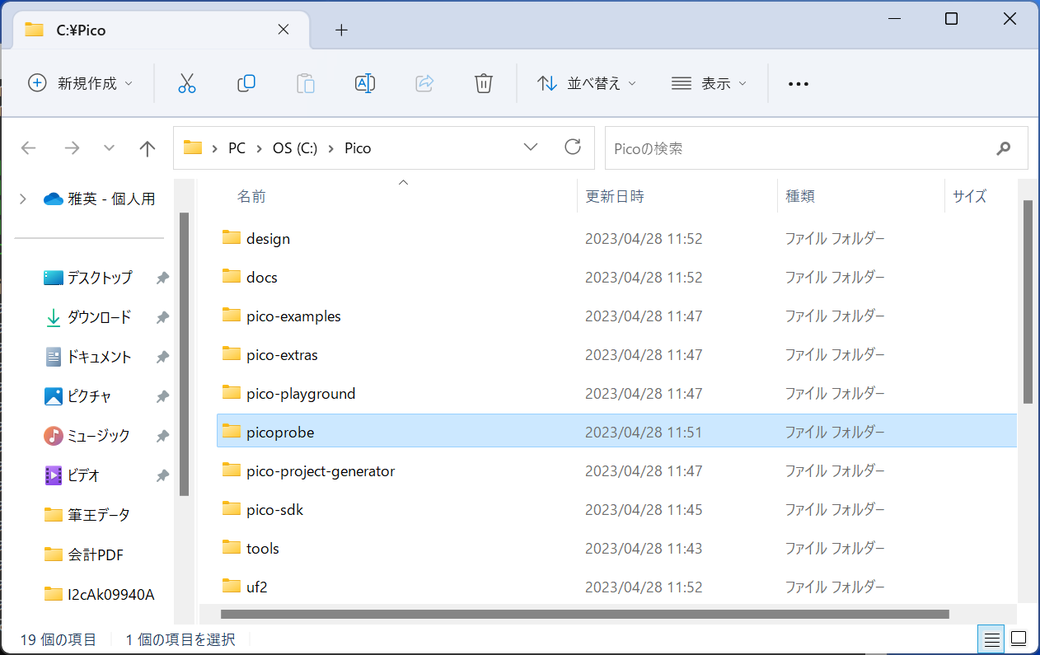Click the design folder icon
This screenshot has height=655, width=1040.
pyautogui.click(x=231, y=237)
